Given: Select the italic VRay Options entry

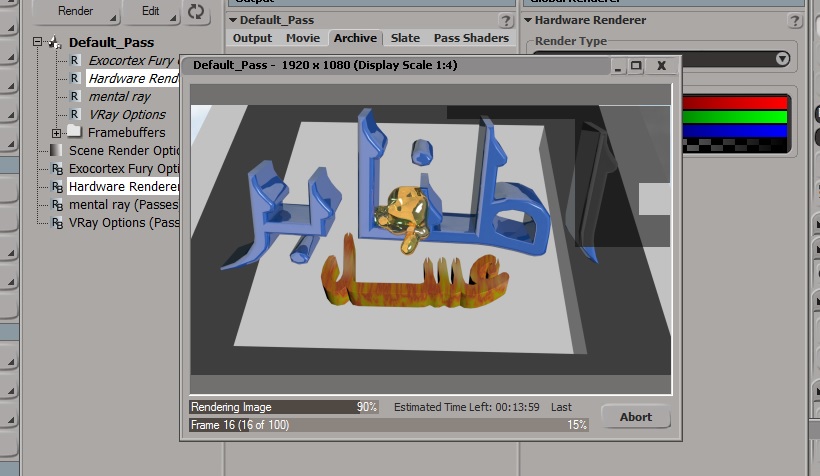Looking at the screenshot, I should (127, 115).
